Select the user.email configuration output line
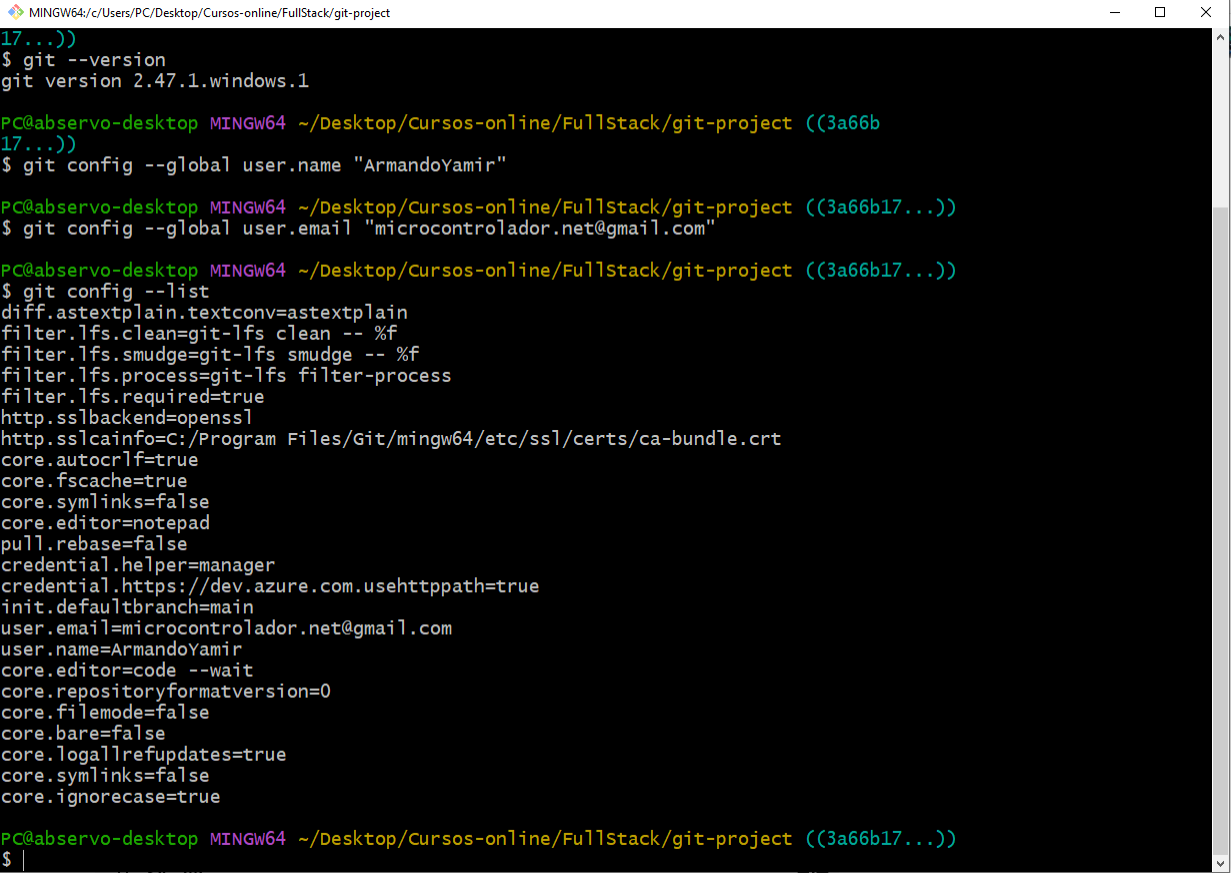The height and width of the screenshot is (873, 1231). pyautogui.click(x=225, y=628)
